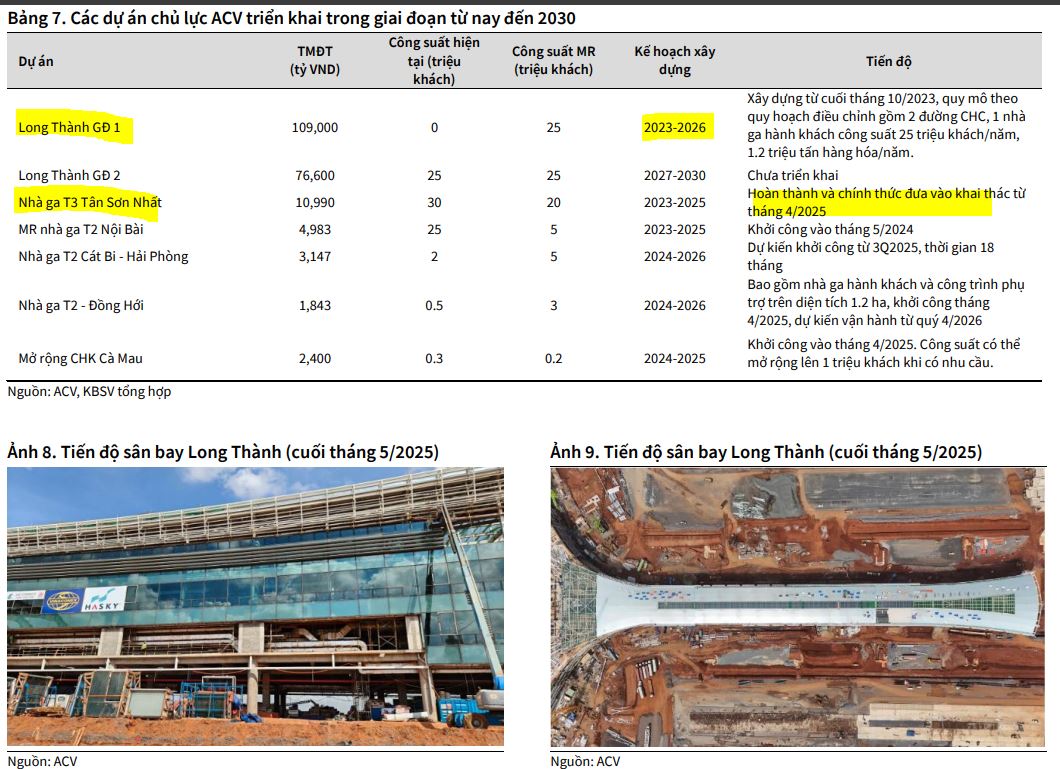Click the "Công suất MR" column header
Image resolution: width=1060 pixels, height=769 pixels.
coord(553,61)
